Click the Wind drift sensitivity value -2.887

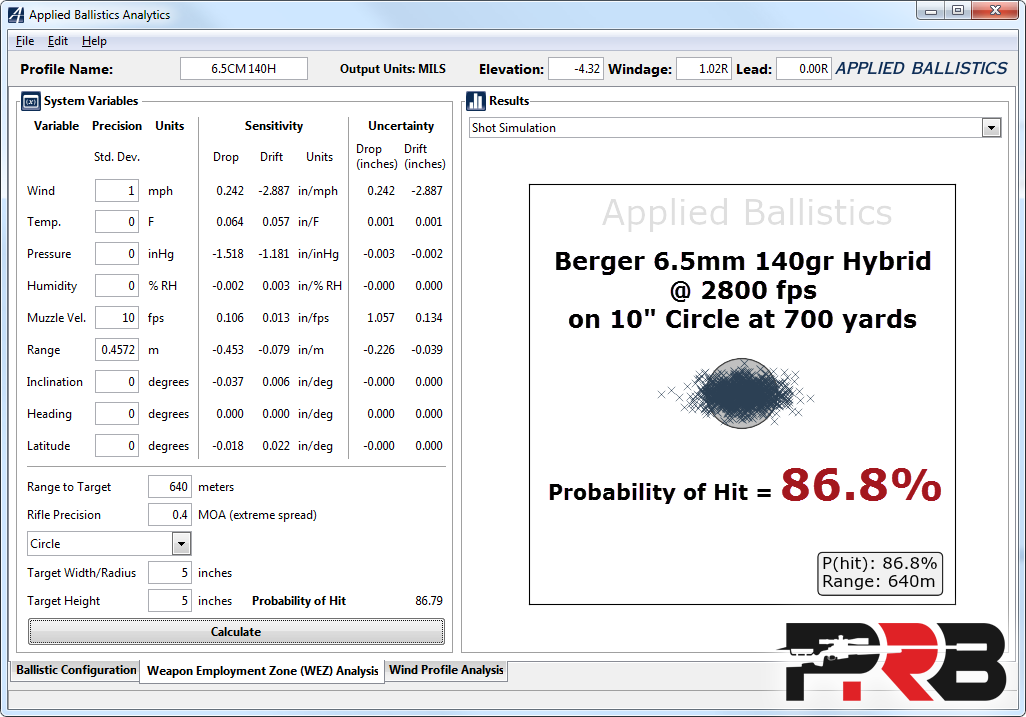click(274, 191)
